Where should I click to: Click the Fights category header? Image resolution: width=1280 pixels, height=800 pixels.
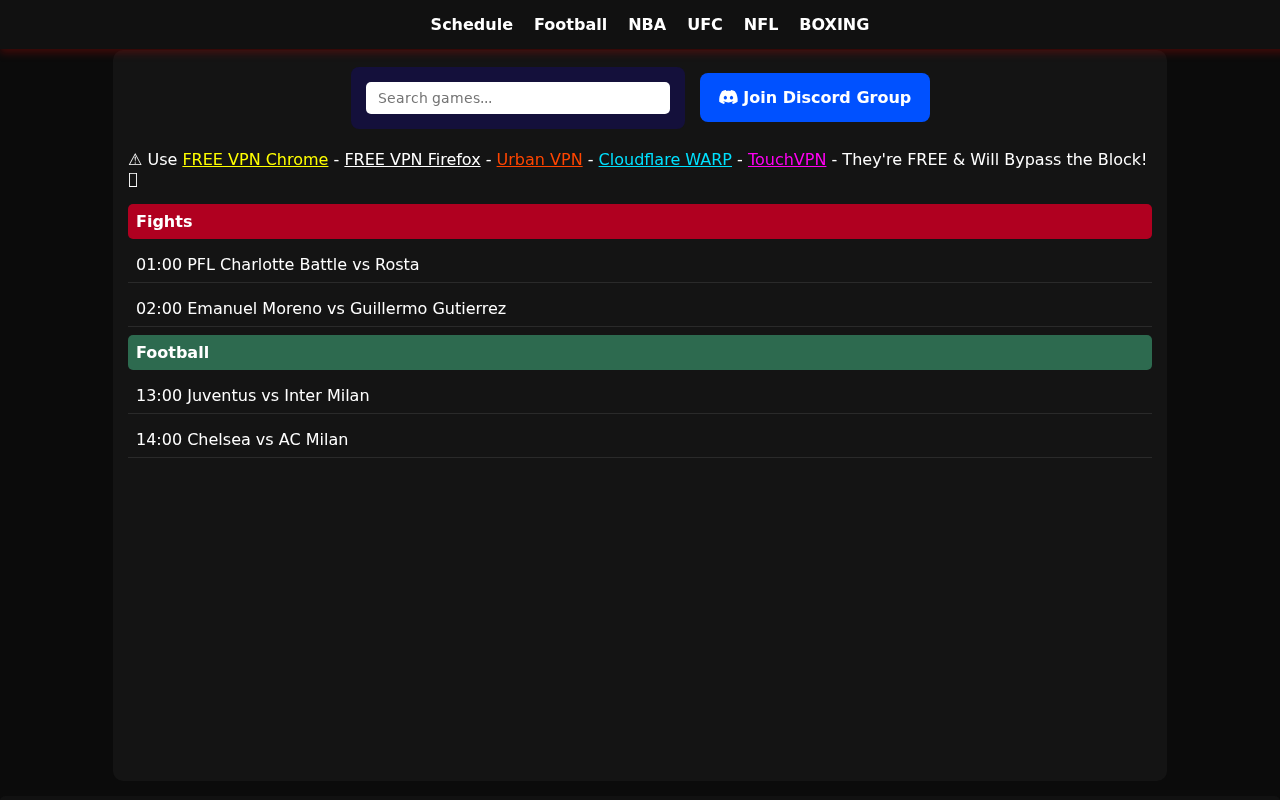[640, 221]
